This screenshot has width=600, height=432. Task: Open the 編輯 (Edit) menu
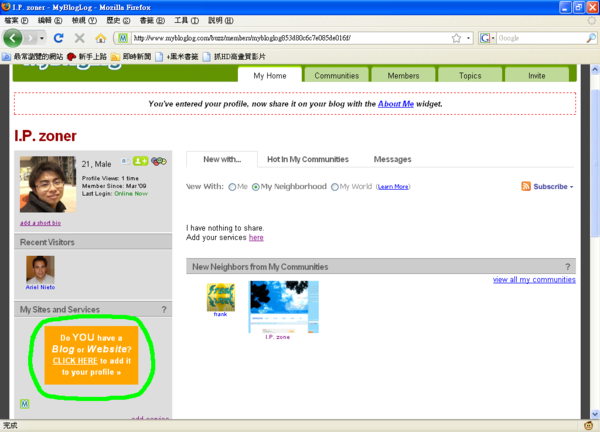[x=50, y=20]
